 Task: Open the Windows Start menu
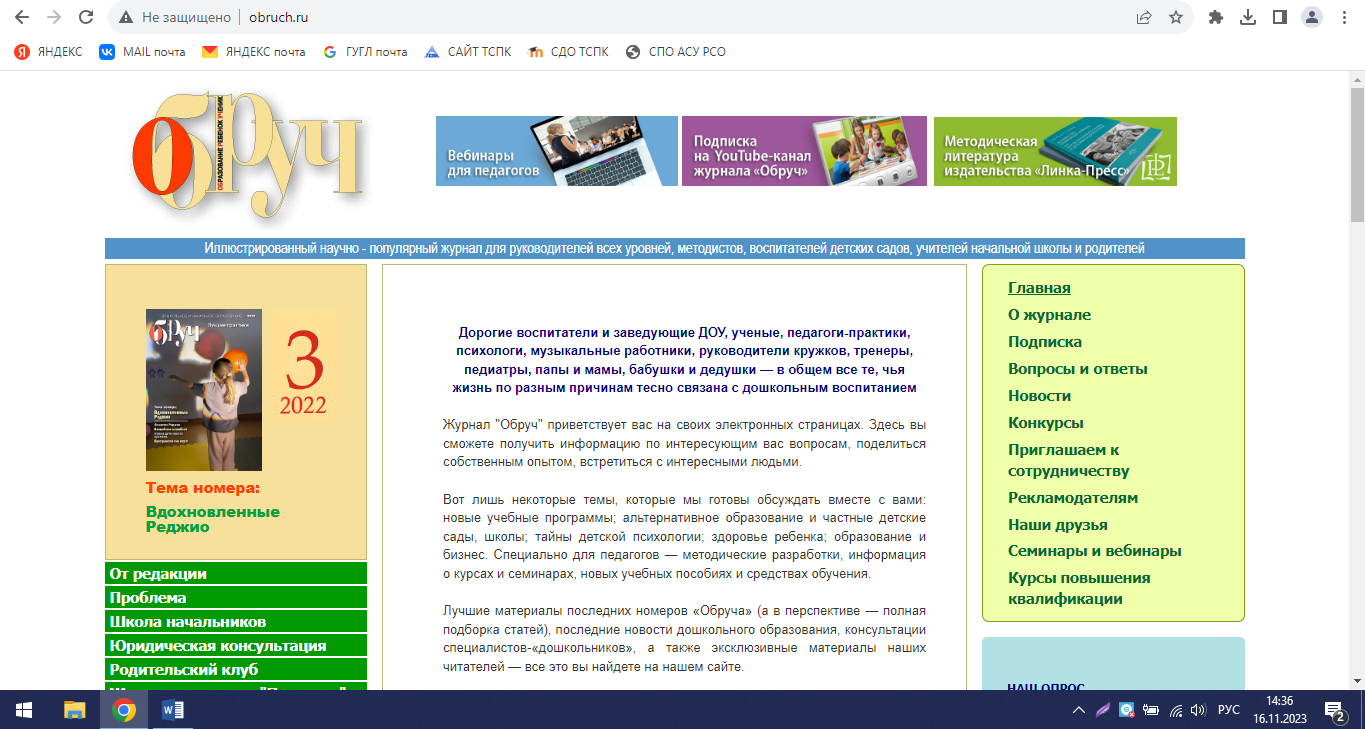(x=24, y=710)
